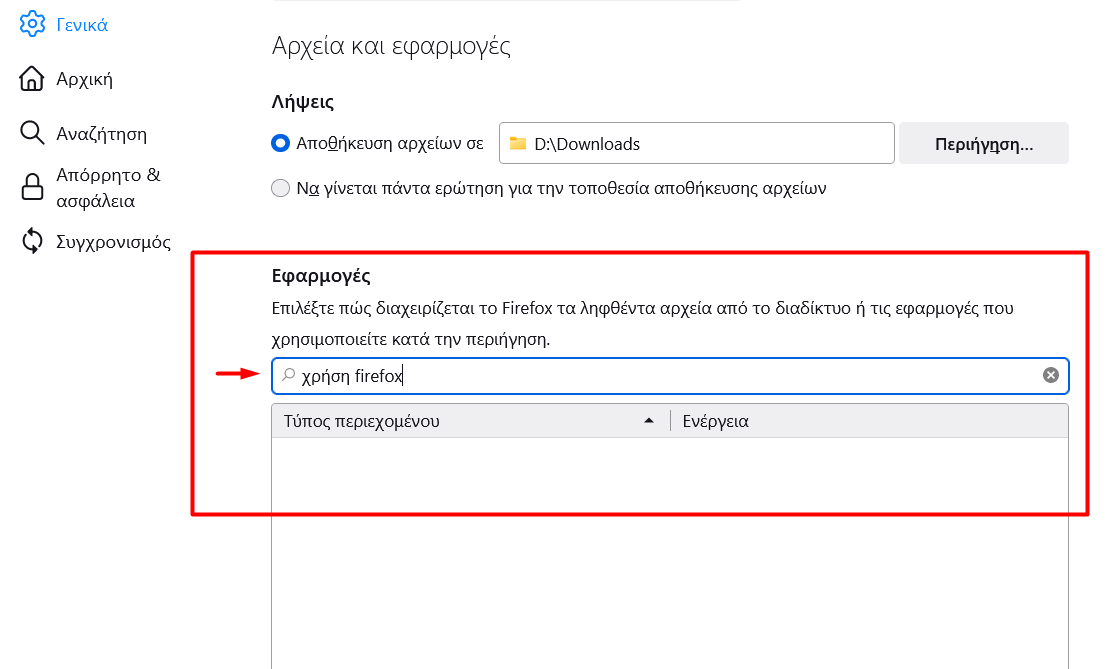Click the folder icon next to D:\Downloads
This screenshot has width=1109, height=669.
518,143
